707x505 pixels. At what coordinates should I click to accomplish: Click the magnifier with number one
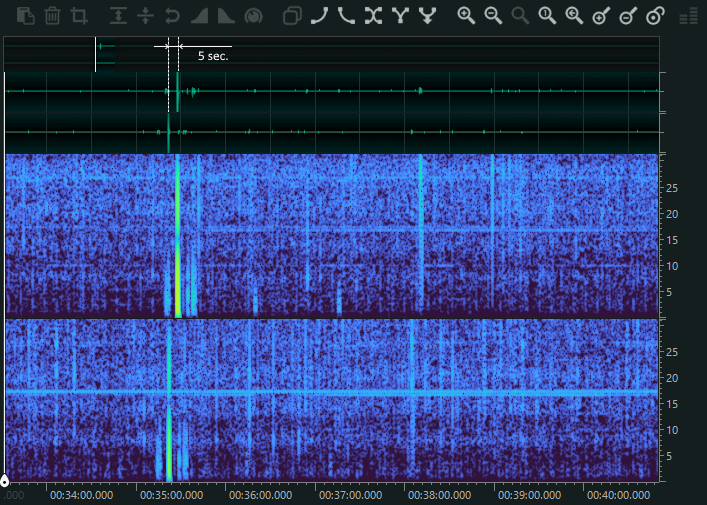tap(547, 16)
